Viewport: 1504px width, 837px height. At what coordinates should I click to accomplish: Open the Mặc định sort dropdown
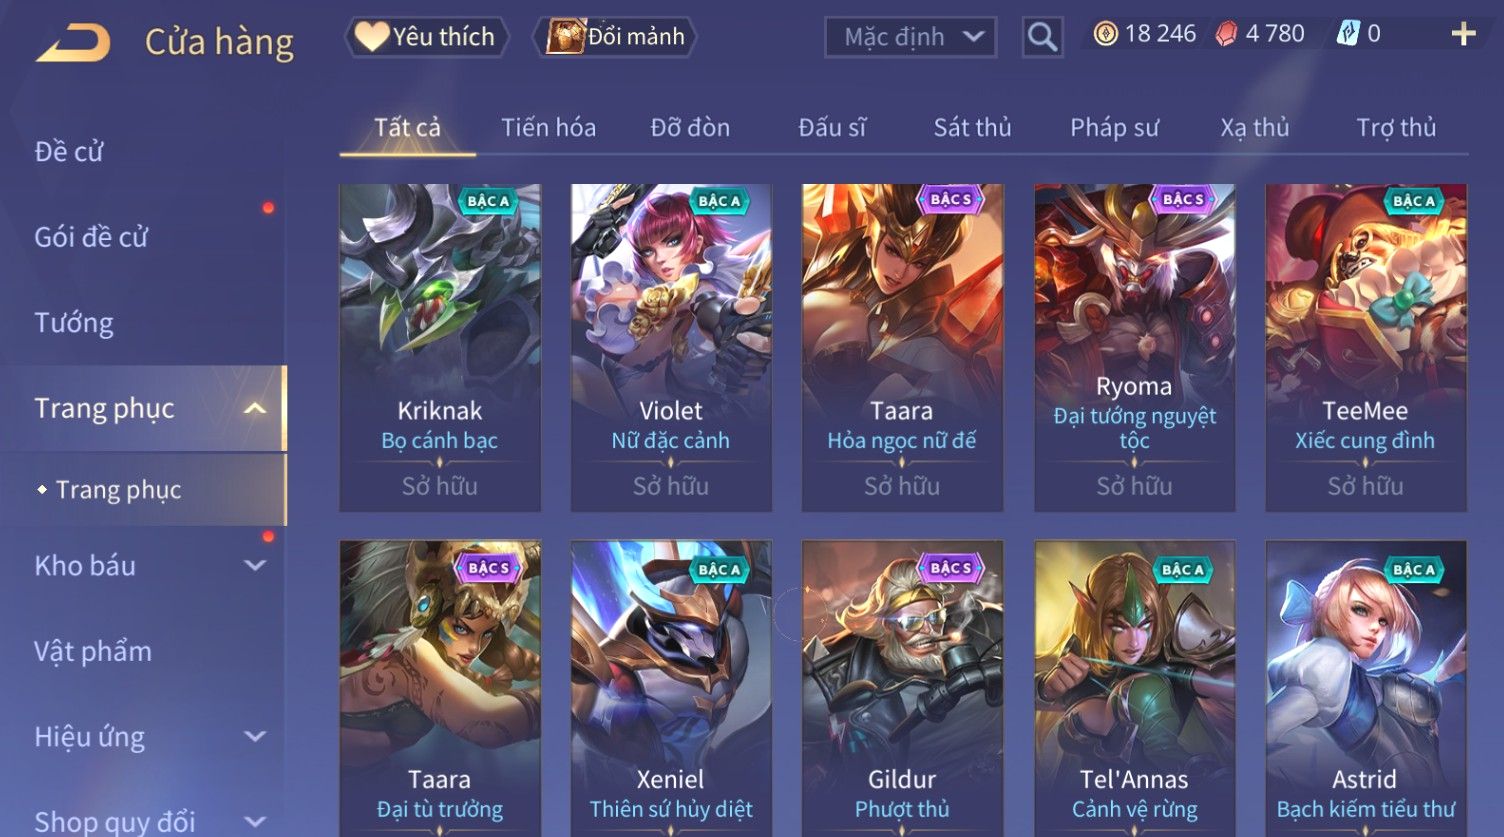coord(910,37)
